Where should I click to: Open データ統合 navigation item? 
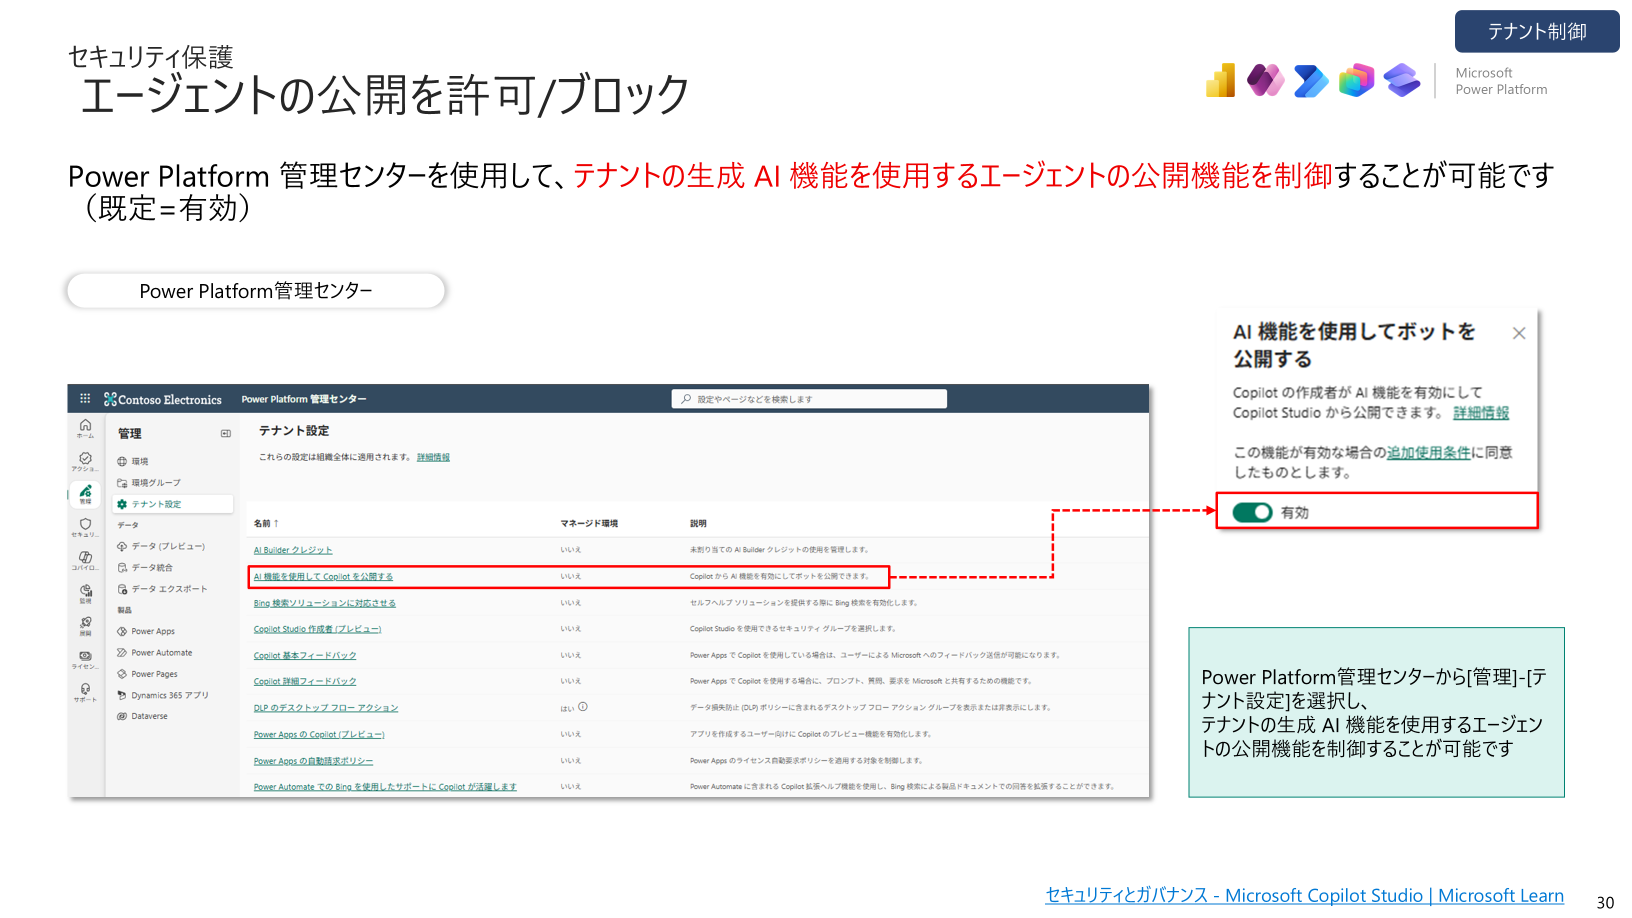[145, 567]
